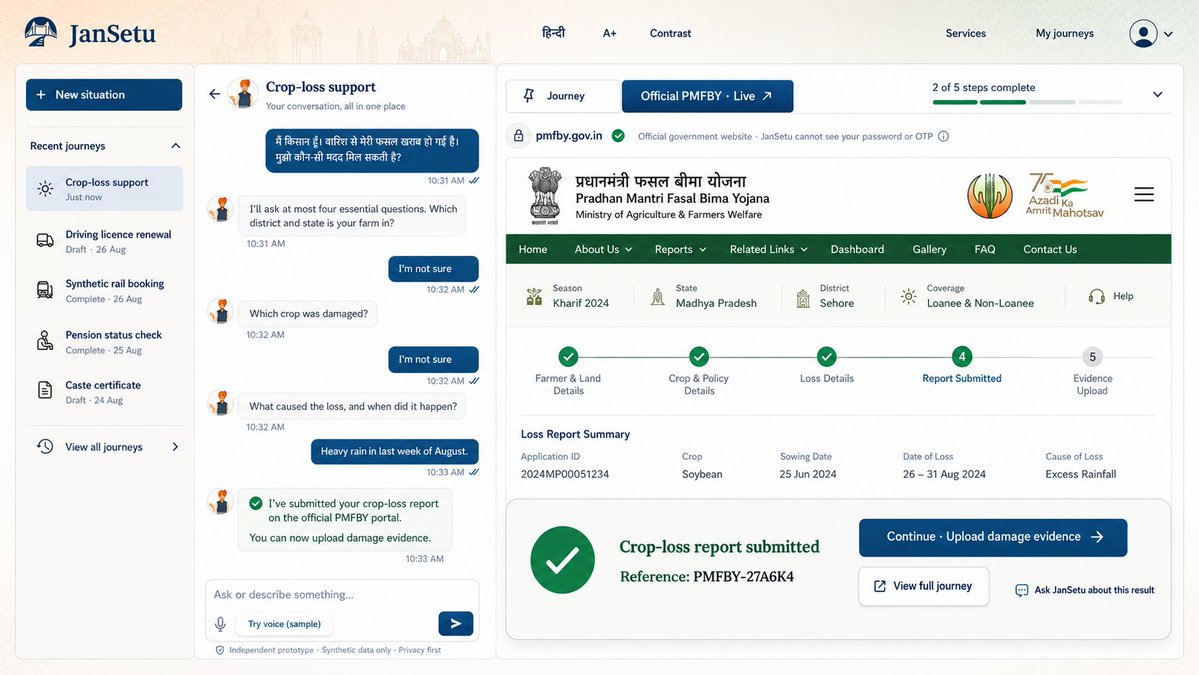Click the green verified badge after pmfby.gov.in
This screenshot has width=1199, height=675.
618,136
